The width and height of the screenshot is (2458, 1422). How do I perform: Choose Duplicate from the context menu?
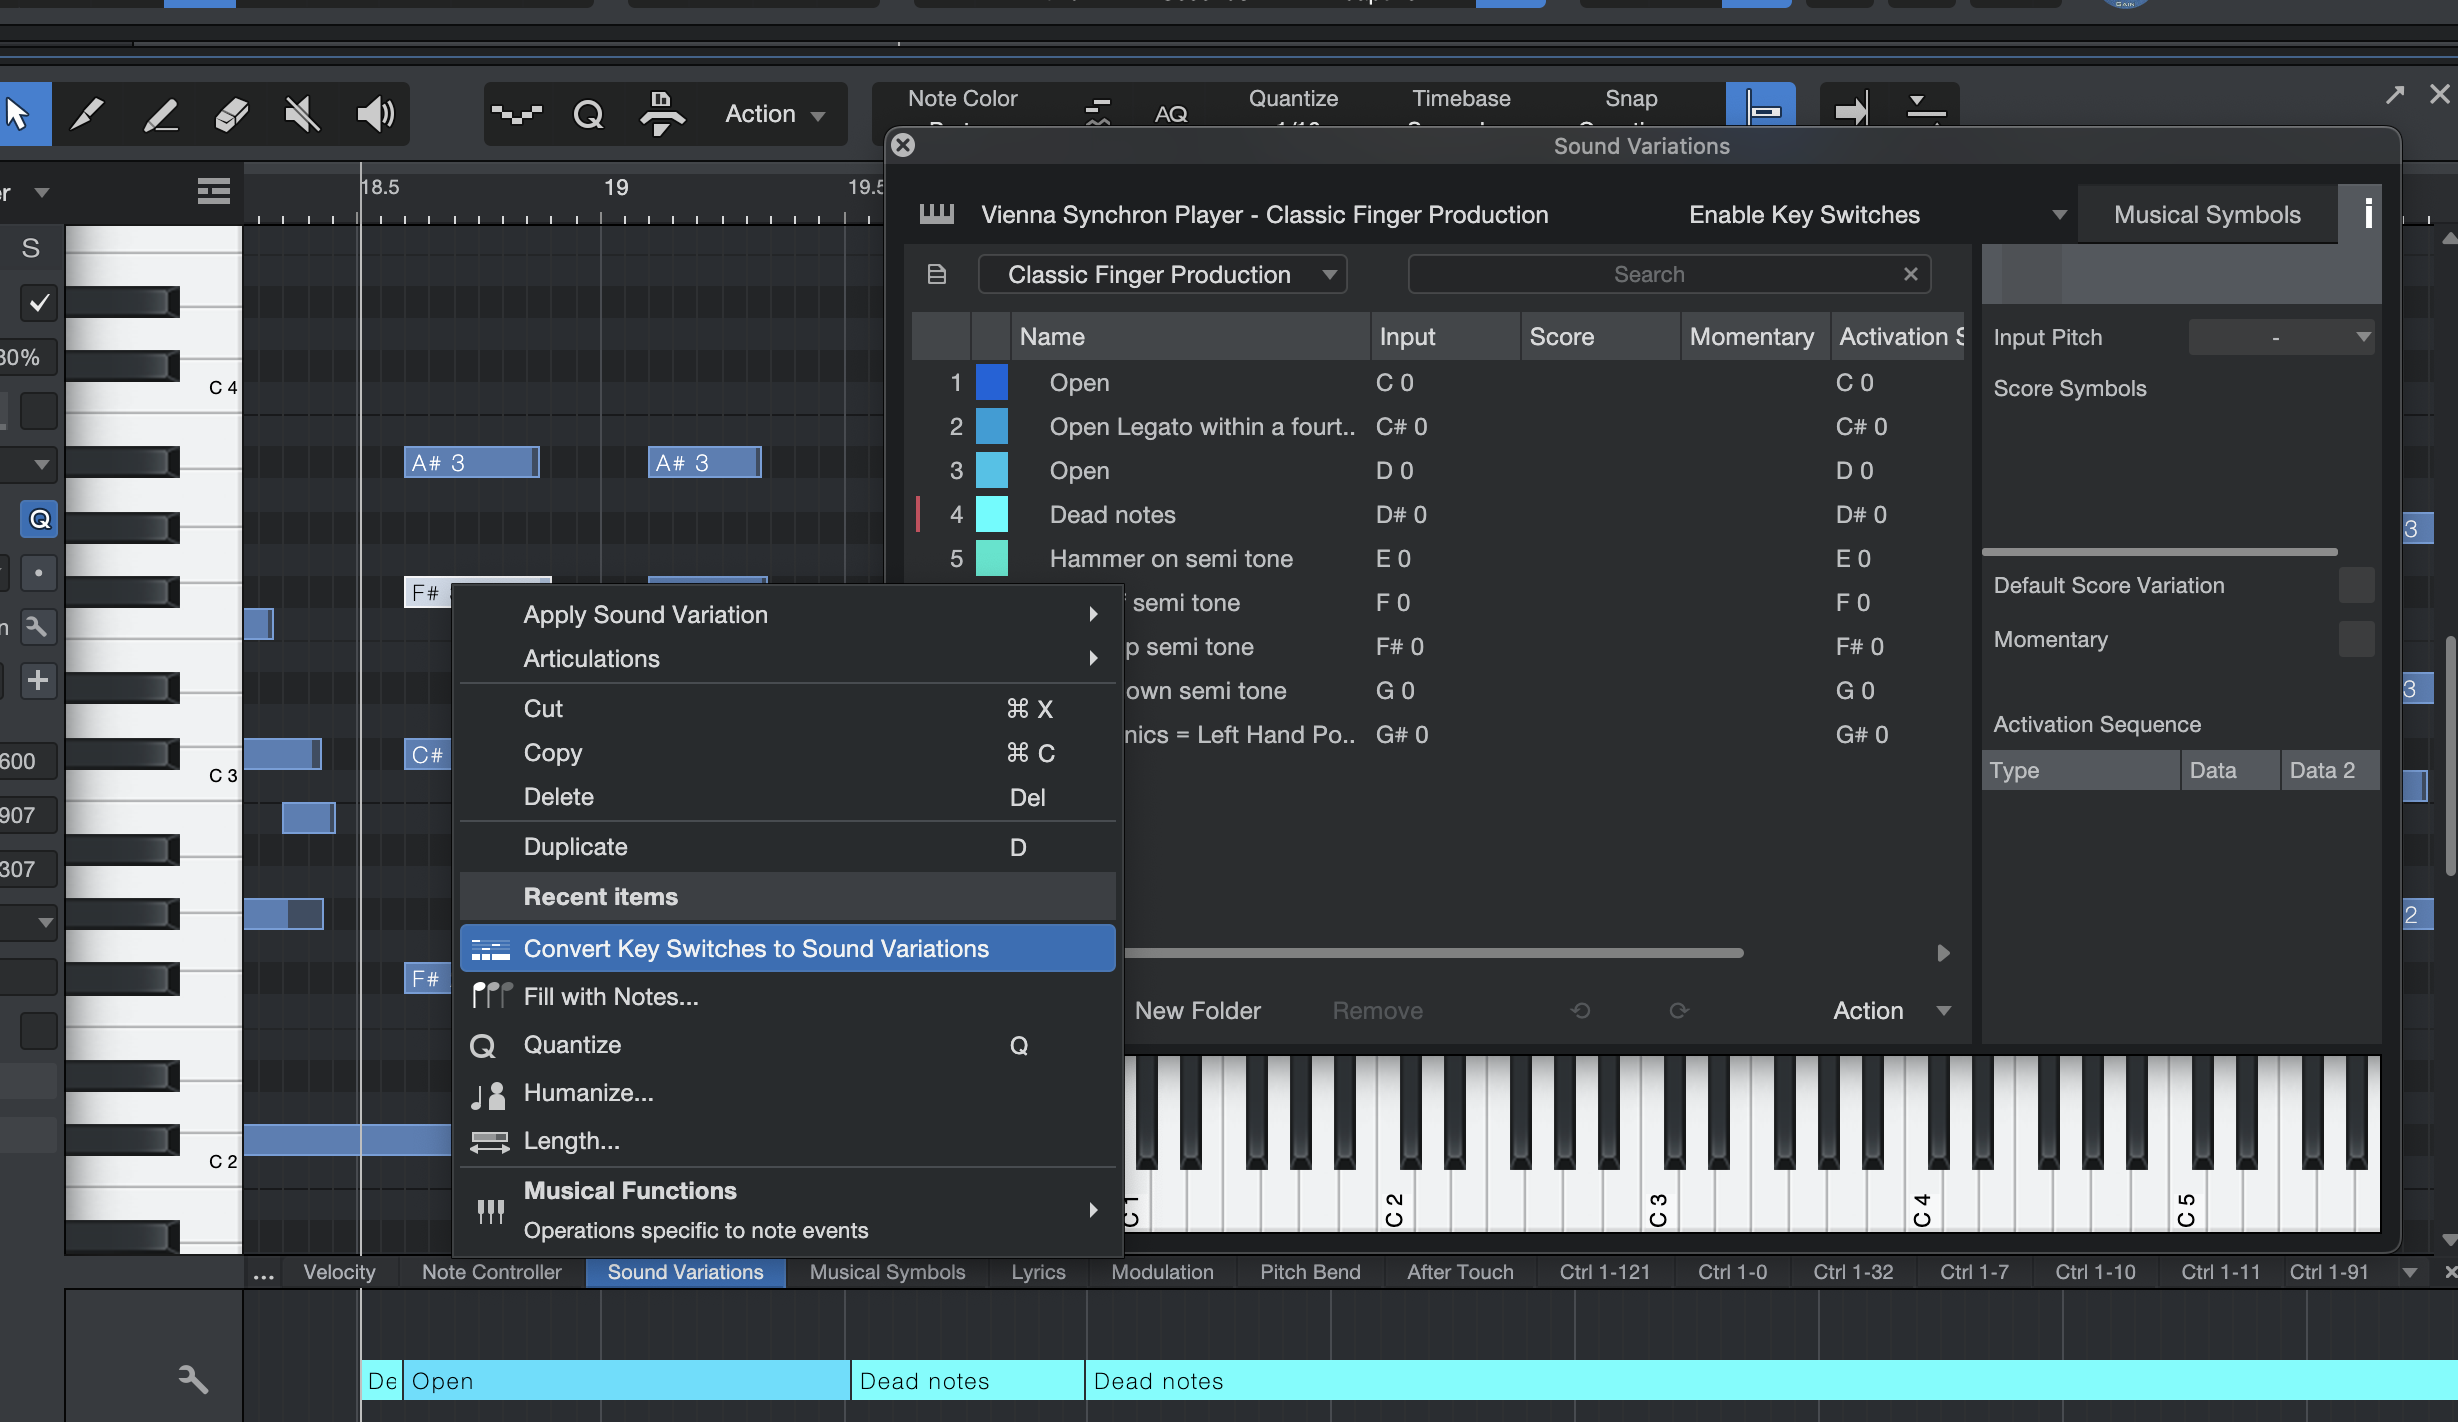pyautogui.click(x=787, y=847)
